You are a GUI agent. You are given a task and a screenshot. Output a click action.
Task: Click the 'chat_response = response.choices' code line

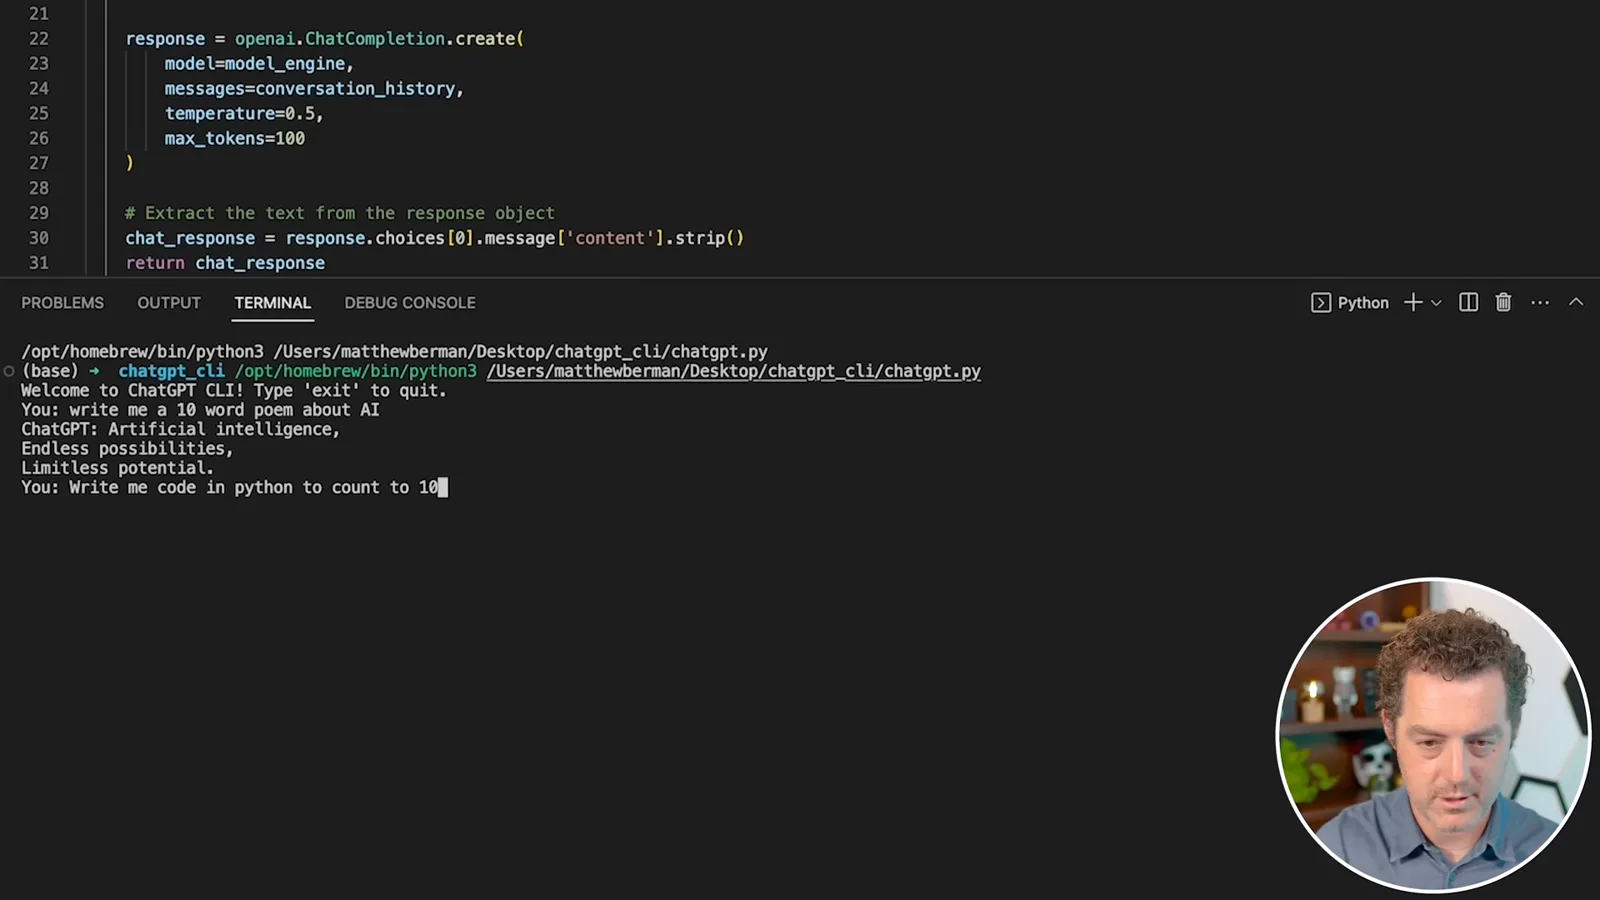tap(435, 238)
